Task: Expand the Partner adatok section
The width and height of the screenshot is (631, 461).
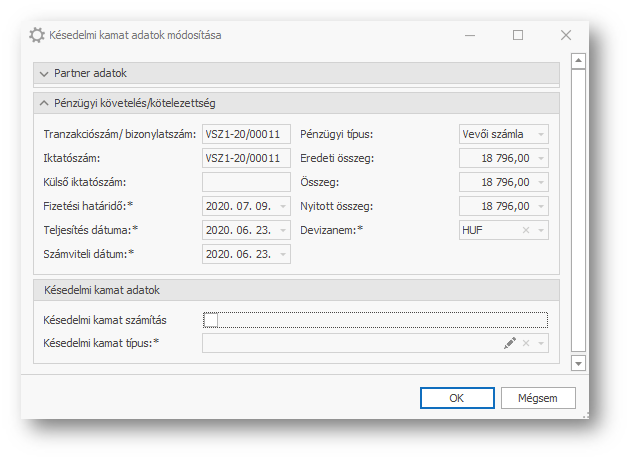Action: tap(43, 74)
